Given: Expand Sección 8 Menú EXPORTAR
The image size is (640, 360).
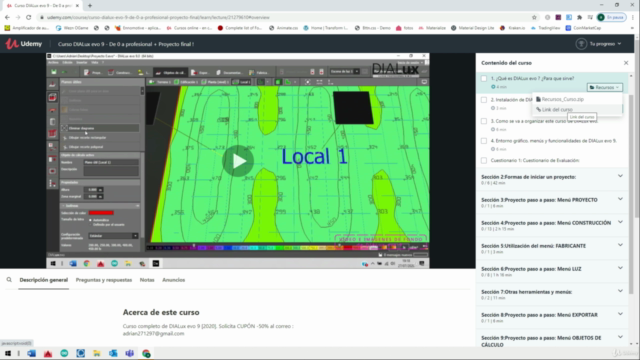Looking at the screenshot, I should click(x=552, y=317).
